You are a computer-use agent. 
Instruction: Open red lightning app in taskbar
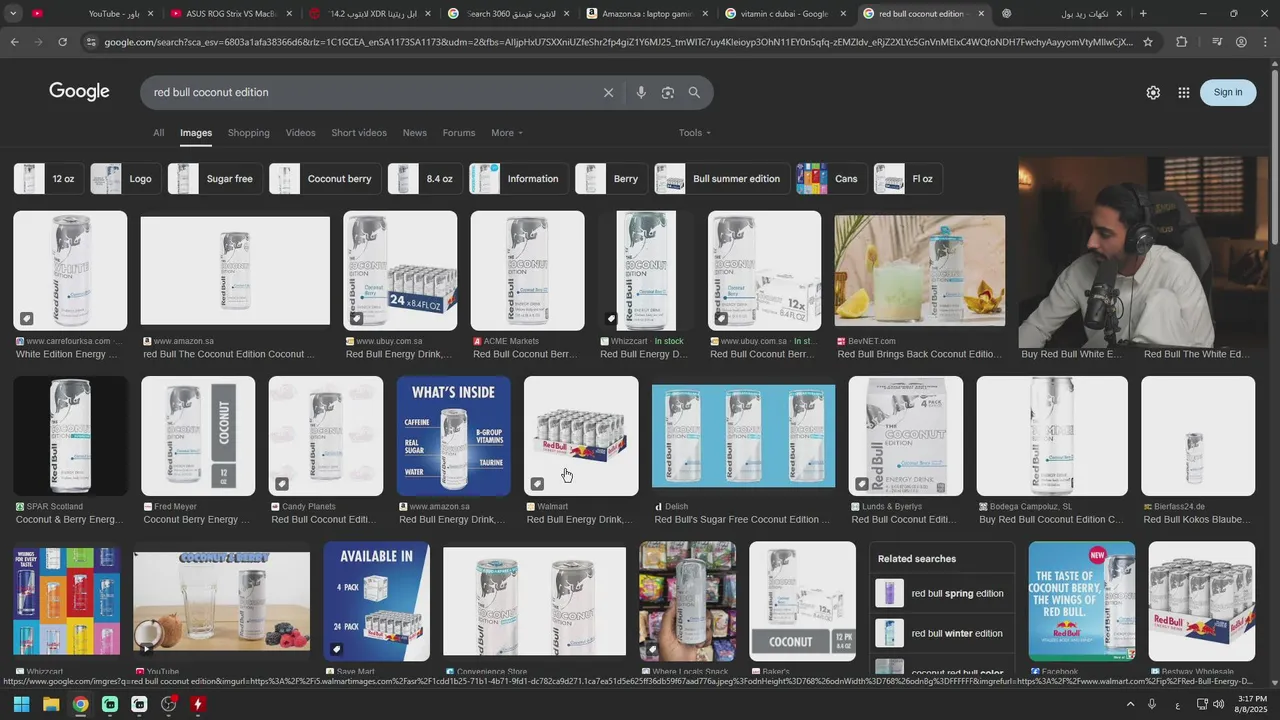(x=198, y=704)
